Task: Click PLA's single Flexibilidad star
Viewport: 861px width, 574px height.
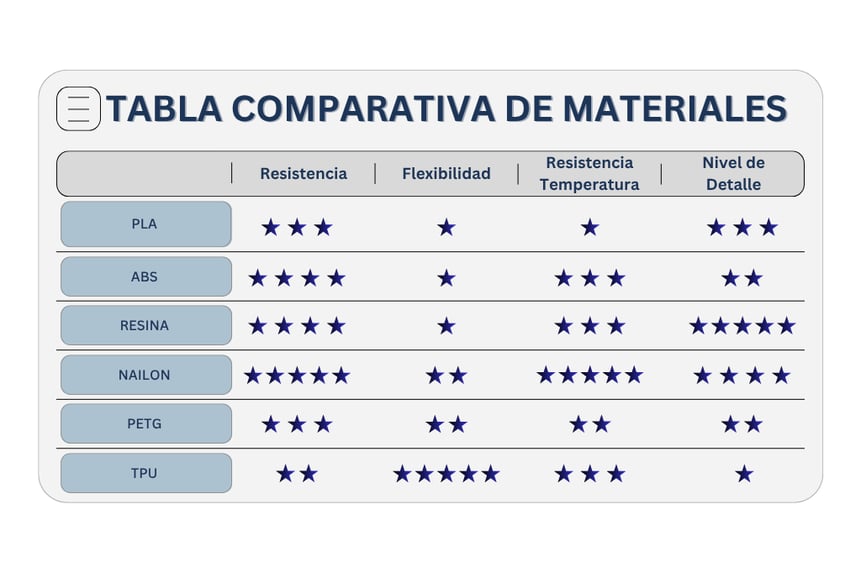Action: [446, 227]
